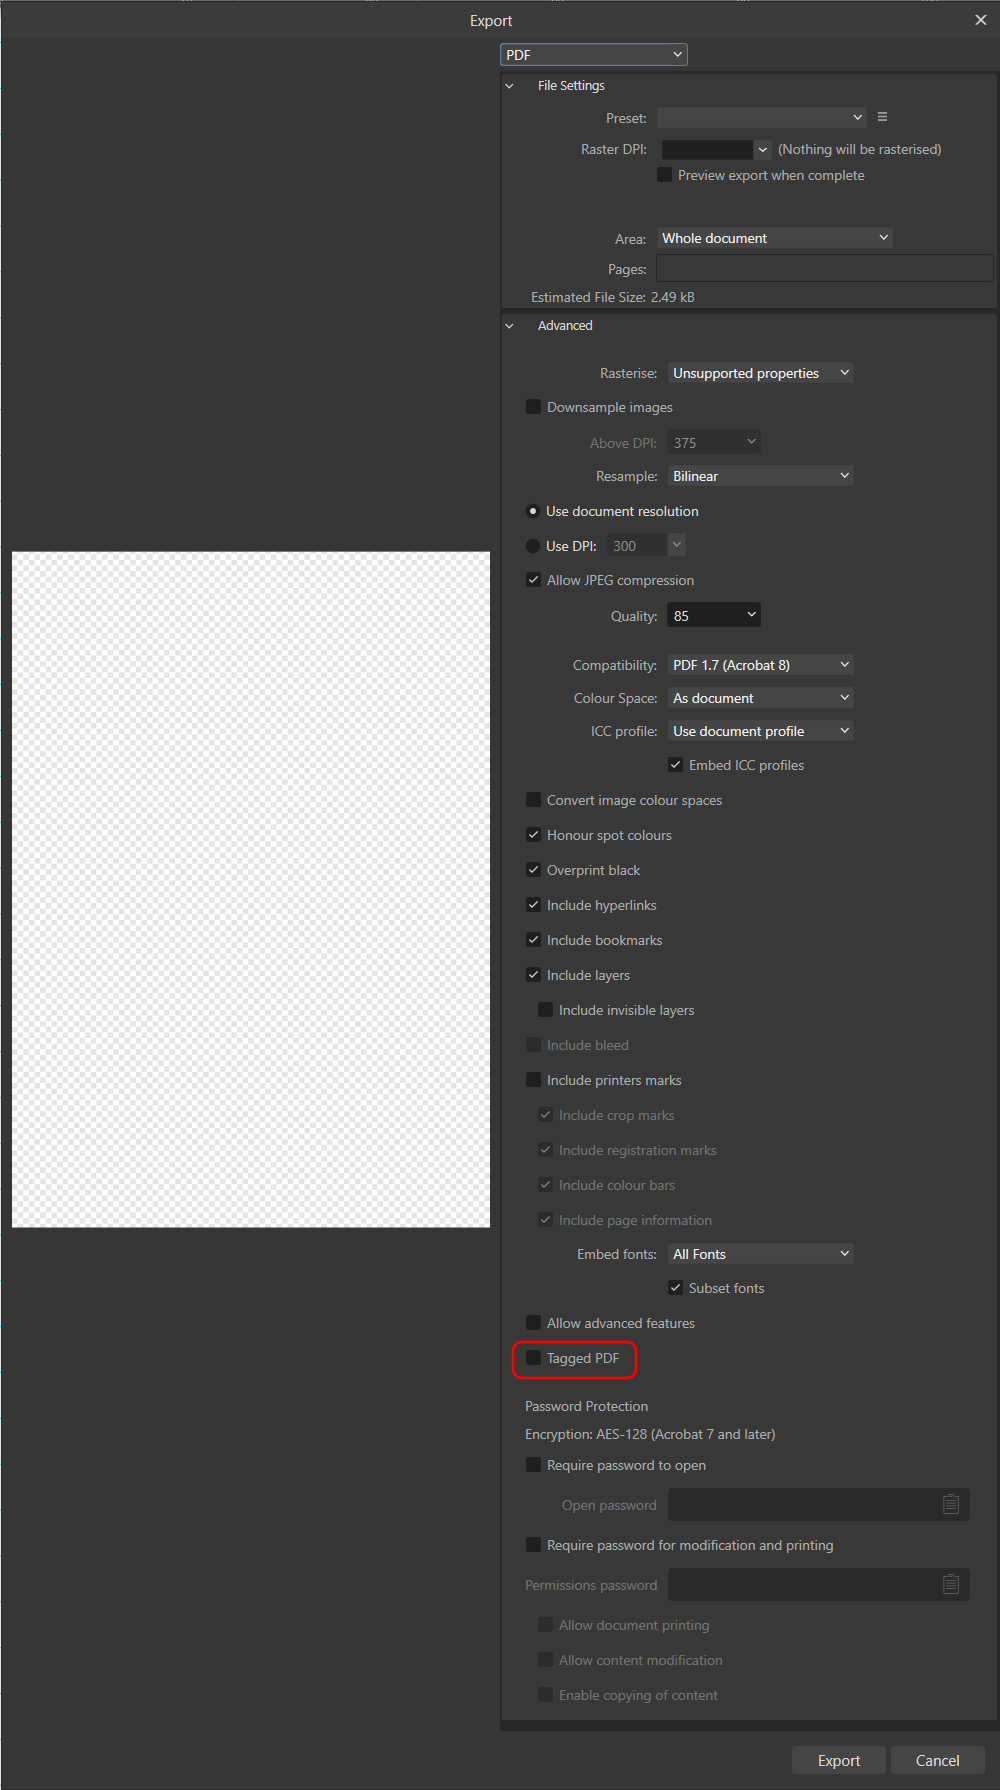This screenshot has height=1790, width=1000.
Task: Open the export format PDF dropdown
Action: [x=594, y=55]
